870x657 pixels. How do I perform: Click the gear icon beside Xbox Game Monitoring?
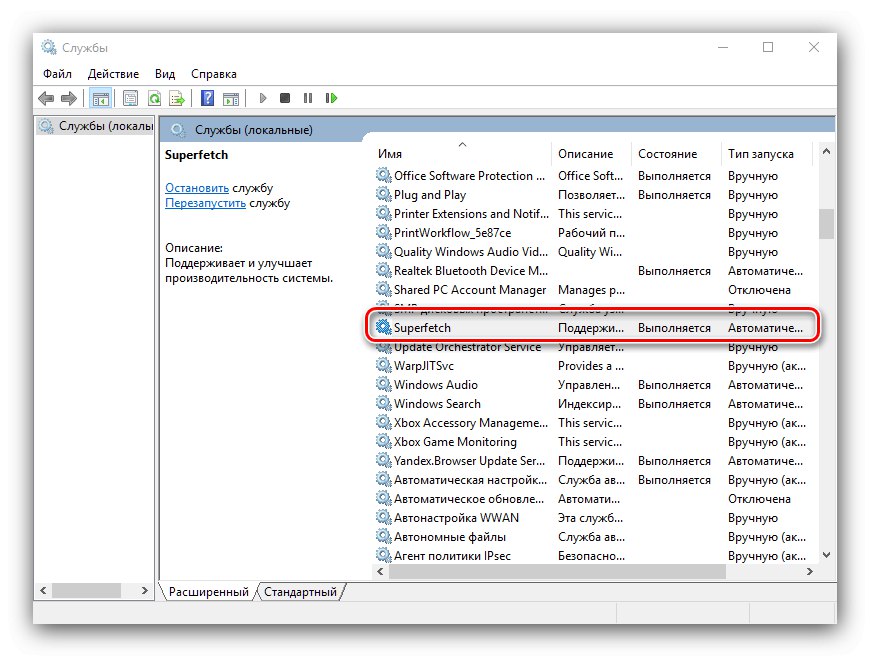click(x=383, y=441)
